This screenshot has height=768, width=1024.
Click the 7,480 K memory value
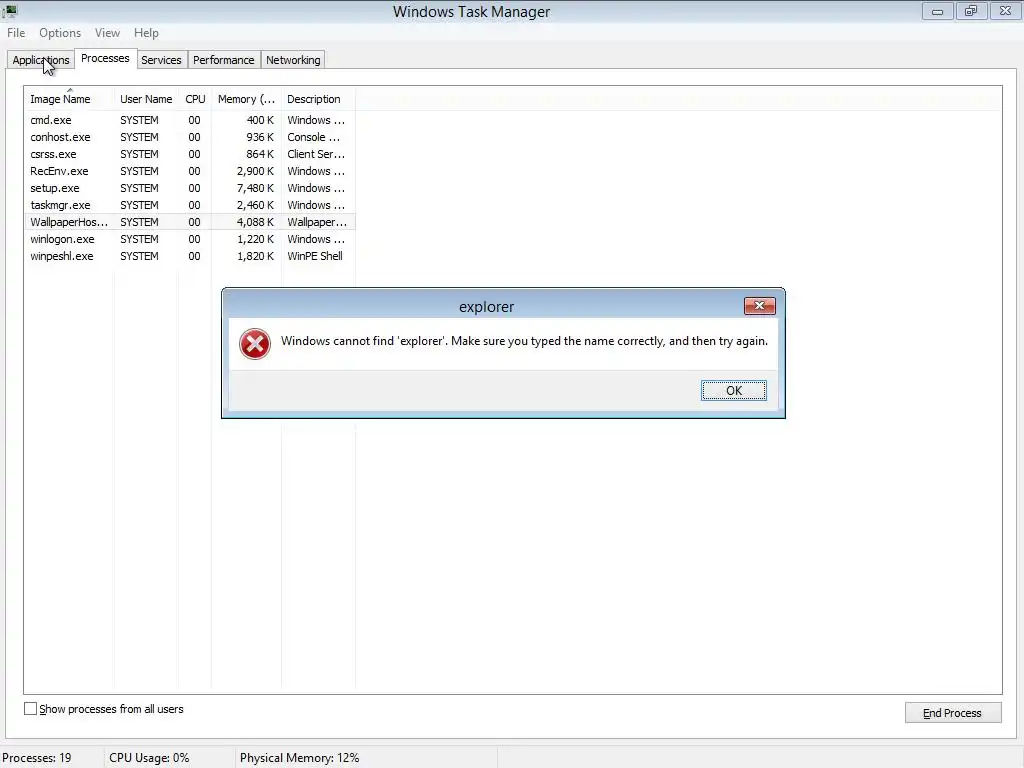255,188
